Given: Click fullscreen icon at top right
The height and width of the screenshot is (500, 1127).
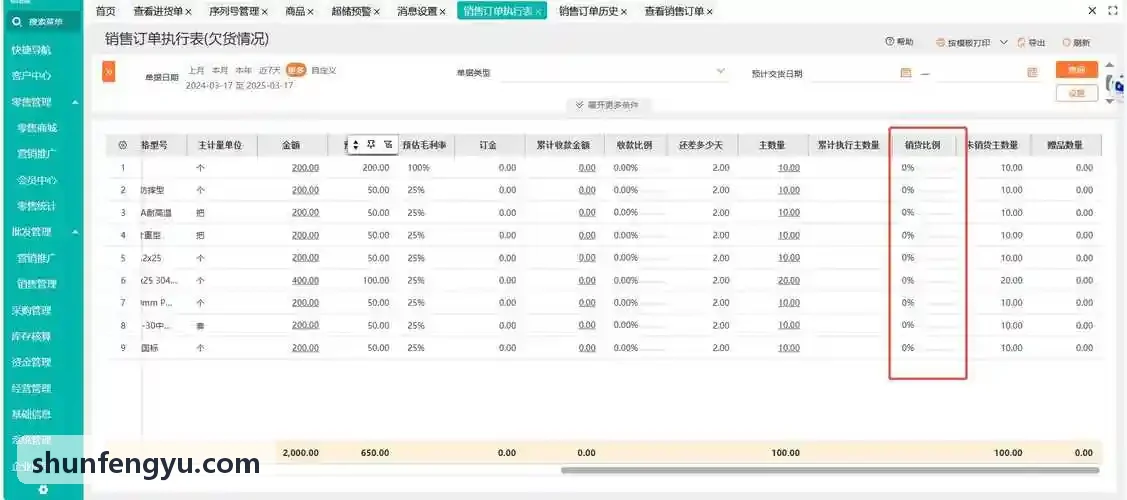Looking at the screenshot, I should [1113, 11].
